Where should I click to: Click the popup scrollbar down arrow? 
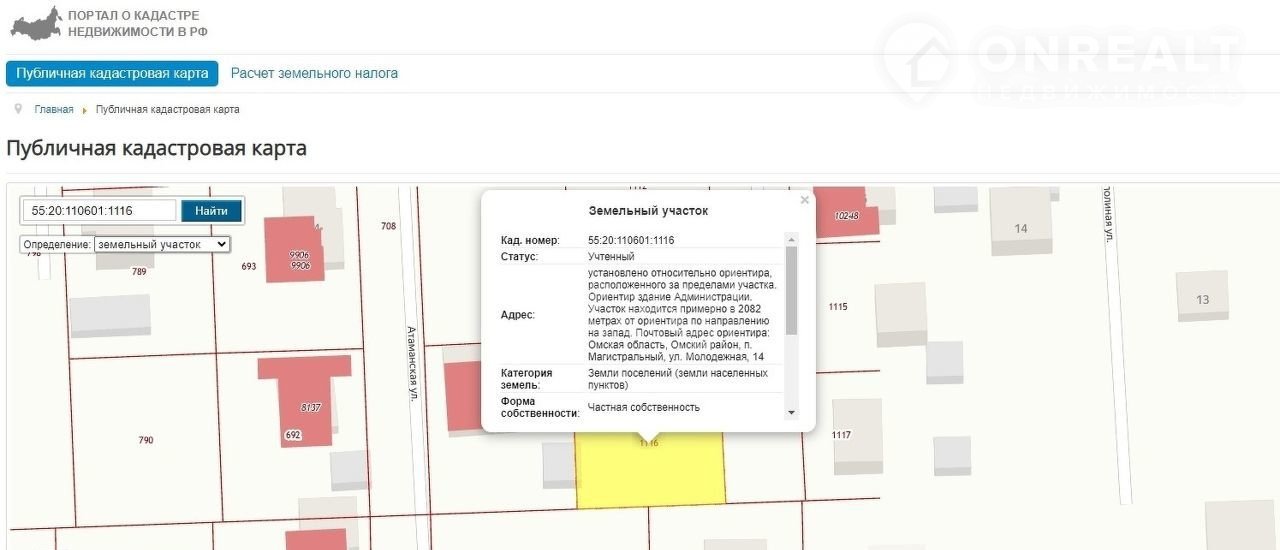tap(792, 412)
